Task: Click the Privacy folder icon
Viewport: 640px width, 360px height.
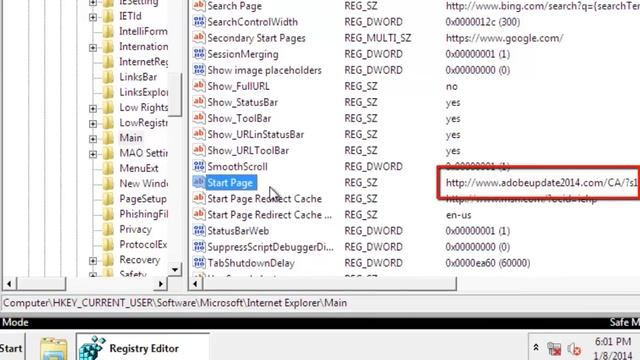Action: [108, 230]
